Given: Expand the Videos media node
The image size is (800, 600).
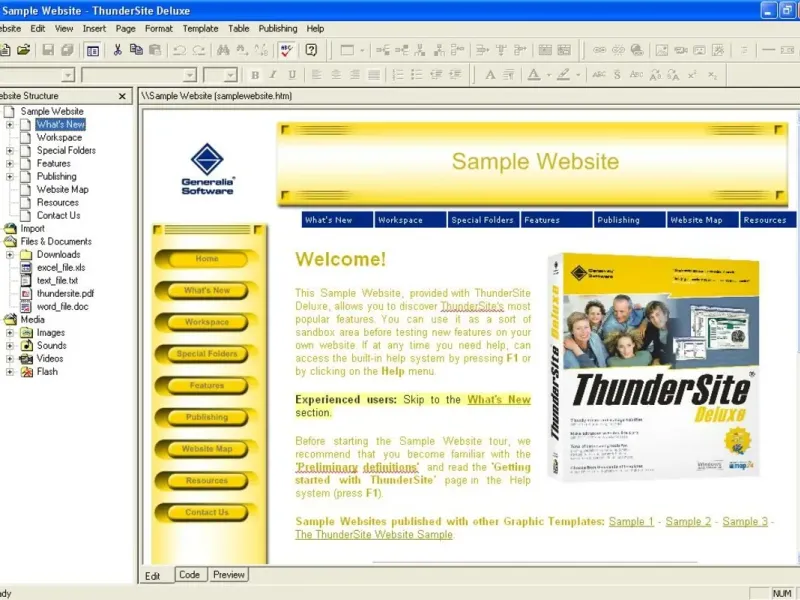Looking at the screenshot, I should coord(10,359).
